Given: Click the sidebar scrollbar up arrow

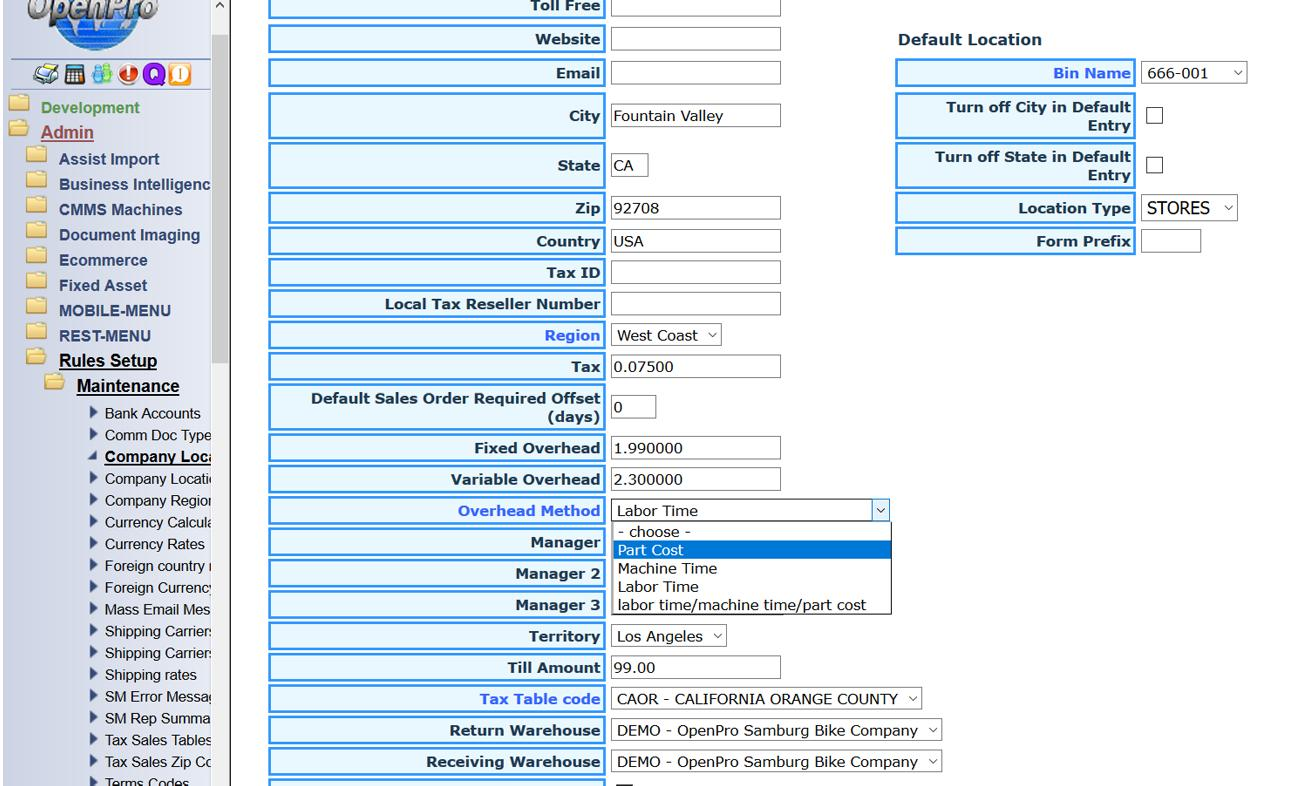Looking at the screenshot, I should coord(220,6).
